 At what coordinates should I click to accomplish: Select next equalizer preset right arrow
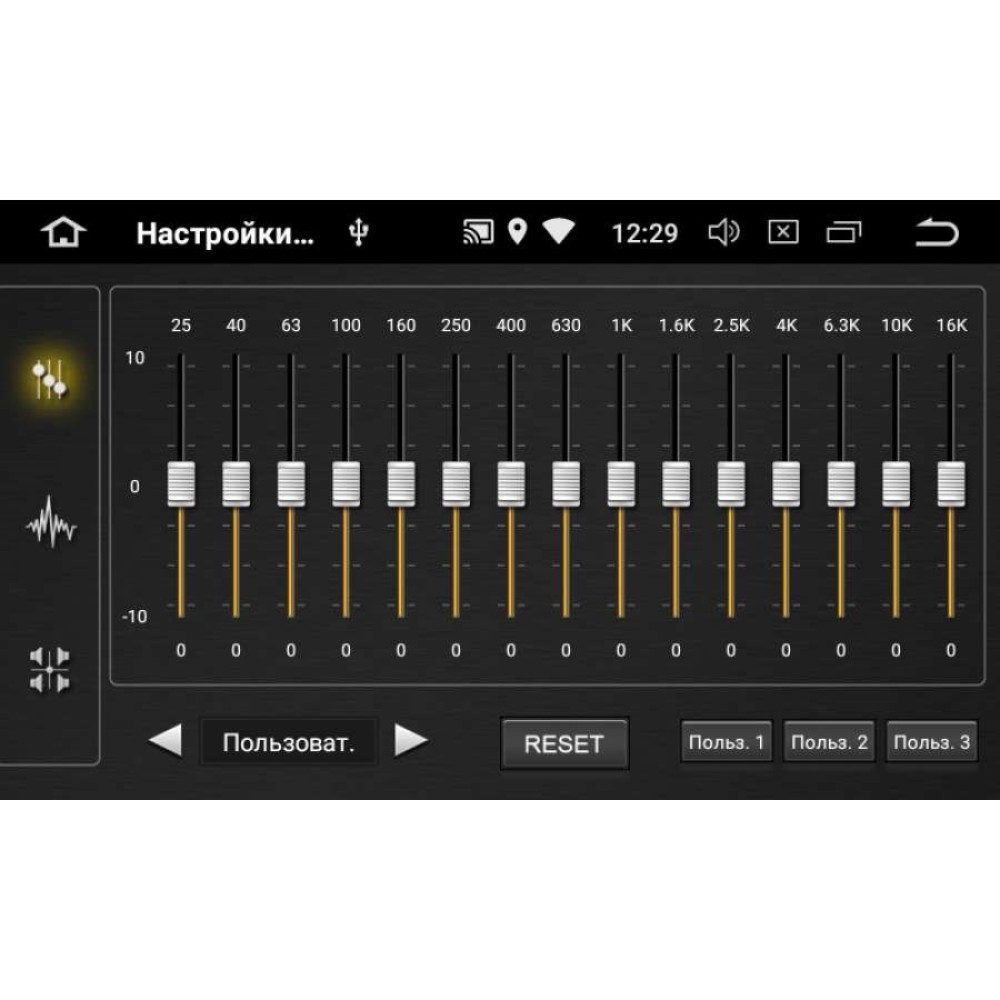(411, 741)
